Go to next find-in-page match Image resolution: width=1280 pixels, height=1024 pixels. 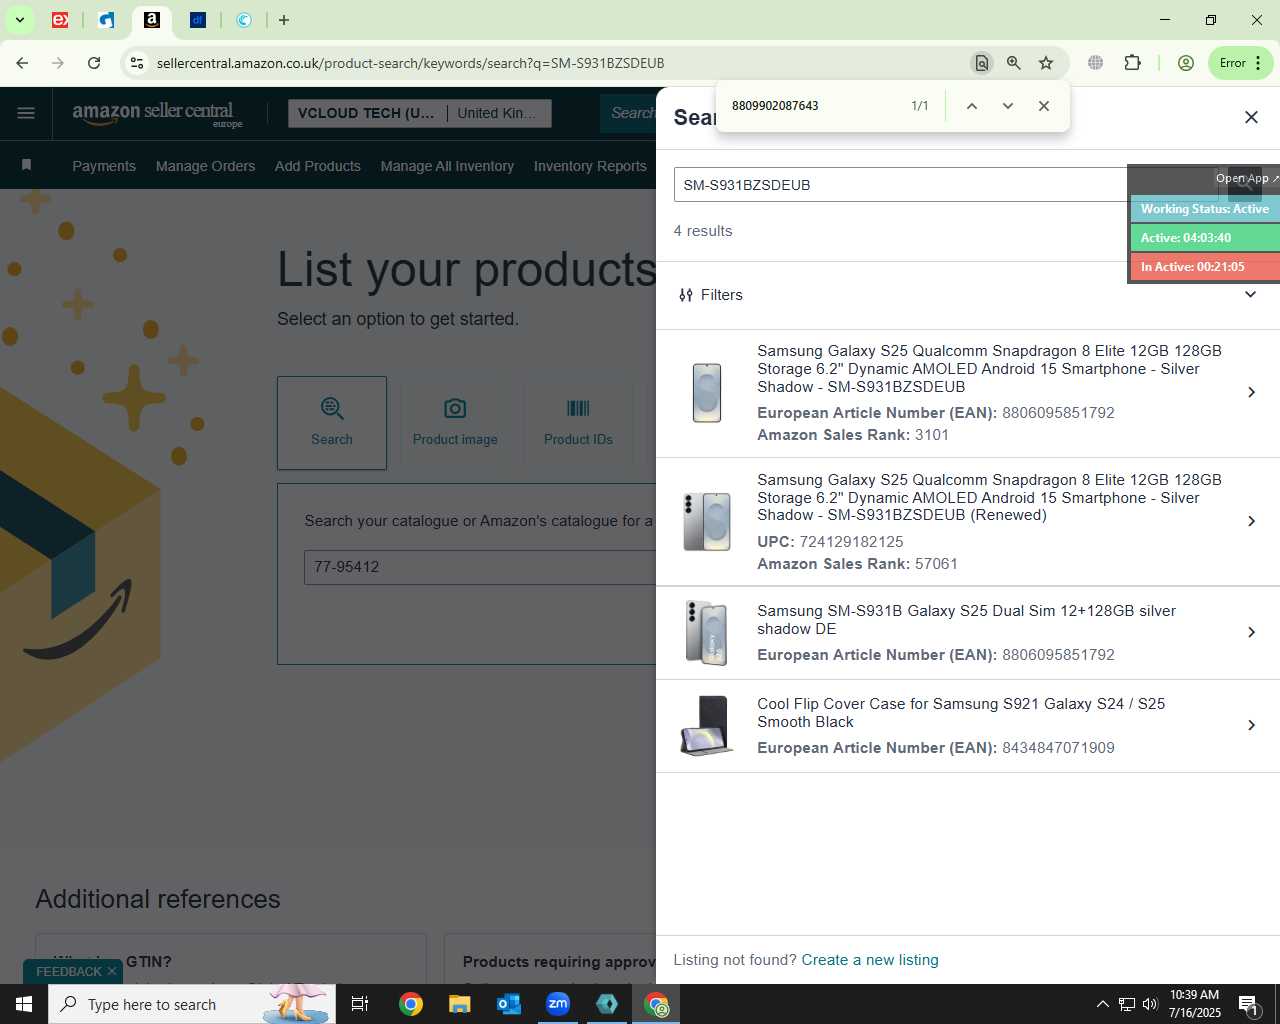[1008, 106]
